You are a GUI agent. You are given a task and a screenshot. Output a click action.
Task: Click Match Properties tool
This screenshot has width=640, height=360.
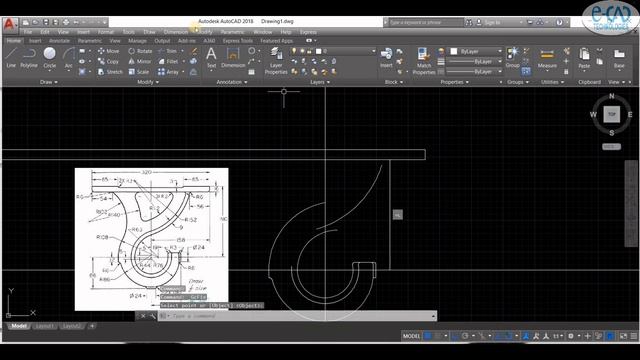coord(424,61)
